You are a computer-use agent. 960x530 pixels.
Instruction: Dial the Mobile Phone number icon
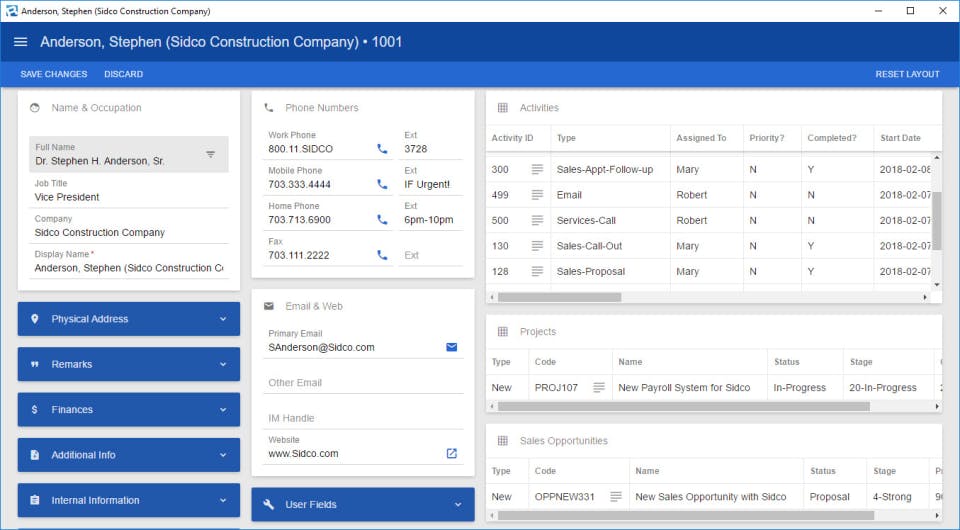[382, 184]
